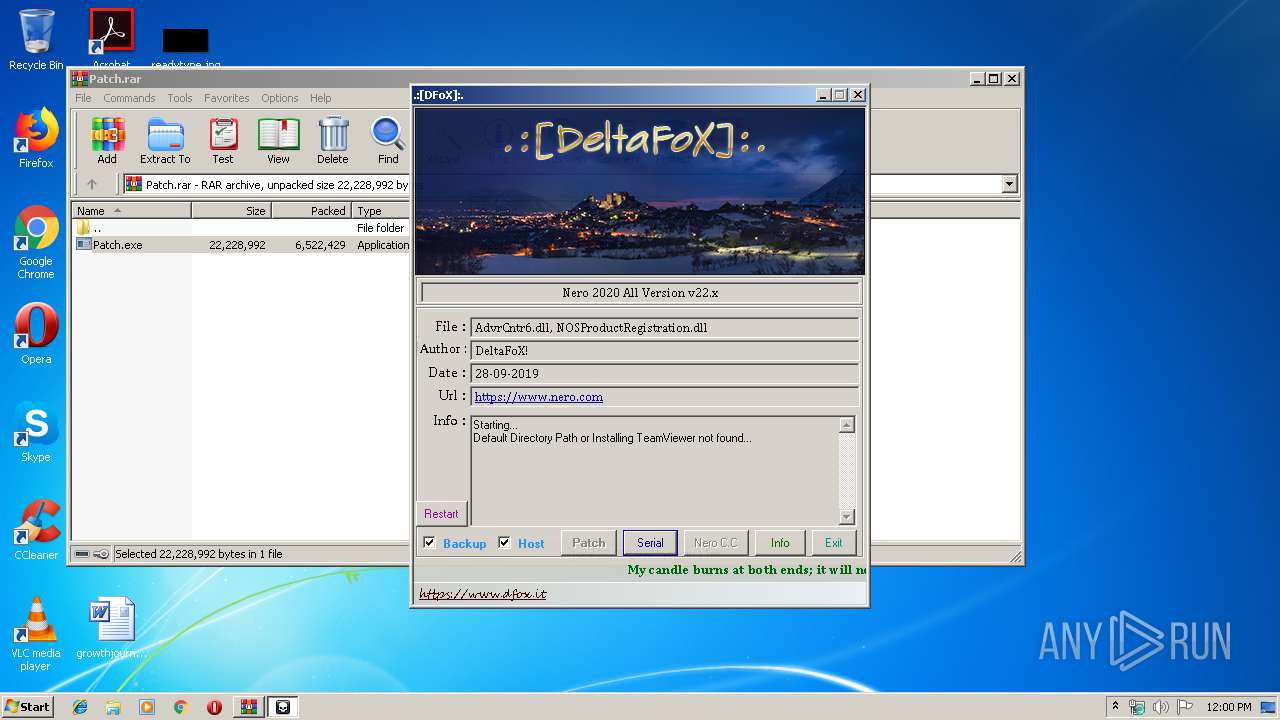Click the File field with AdvrCntr6.dll
This screenshot has height=720, width=1280.
665,328
